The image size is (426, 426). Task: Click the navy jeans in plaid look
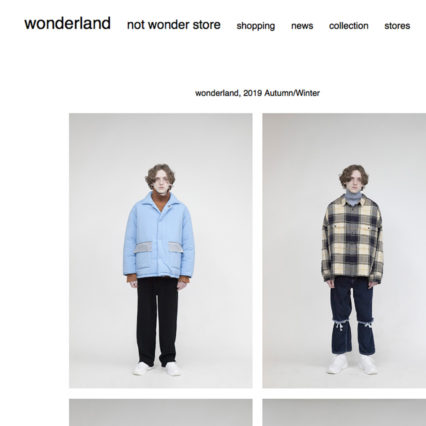coord(352,315)
